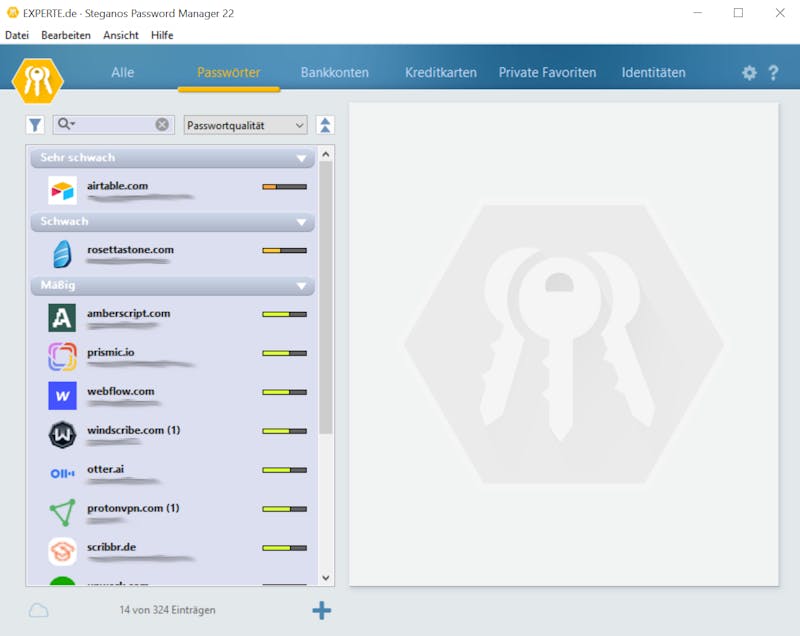The image size is (800, 636).
Task: Toggle sort order with the arrows icon
Action: (x=325, y=125)
